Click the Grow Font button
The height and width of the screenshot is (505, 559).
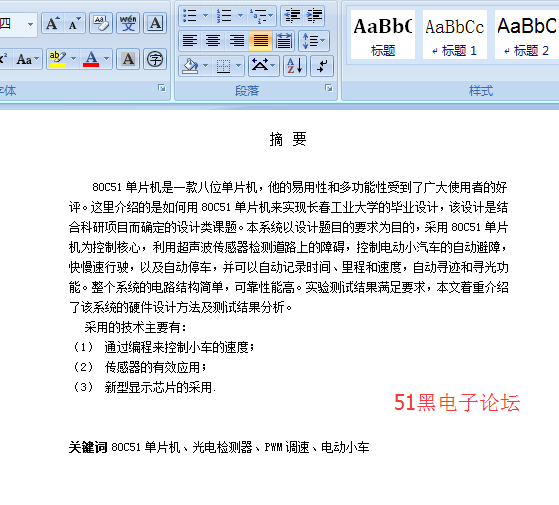click(52, 24)
